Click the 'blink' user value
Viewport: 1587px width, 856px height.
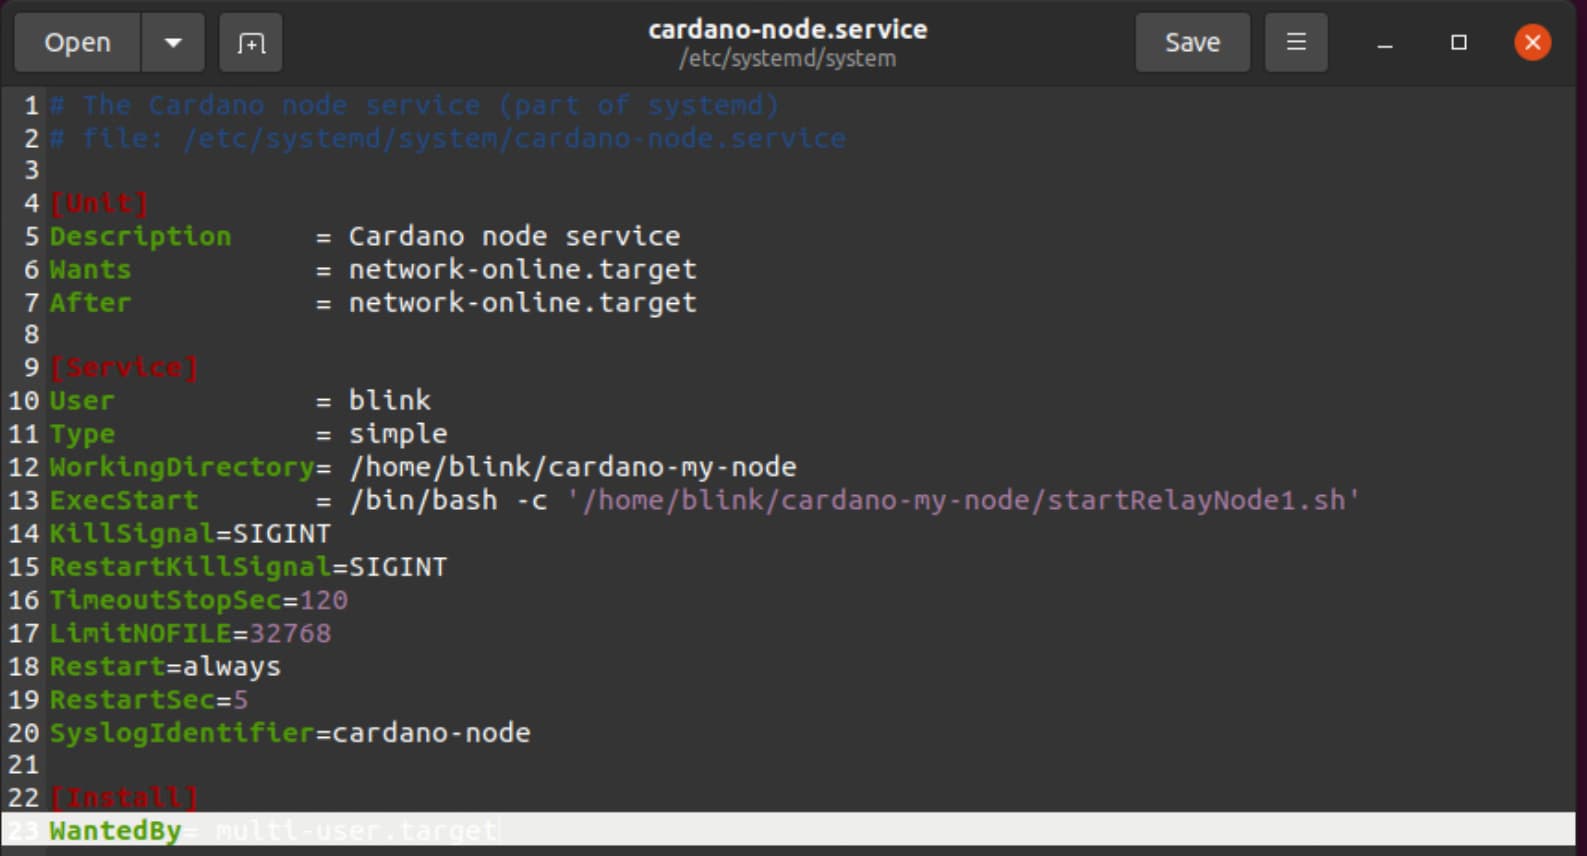(x=389, y=401)
